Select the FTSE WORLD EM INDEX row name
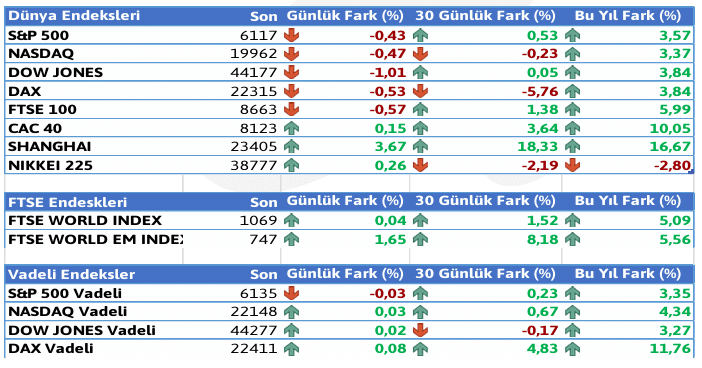The height and width of the screenshot is (368, 702). click(96, 240)
